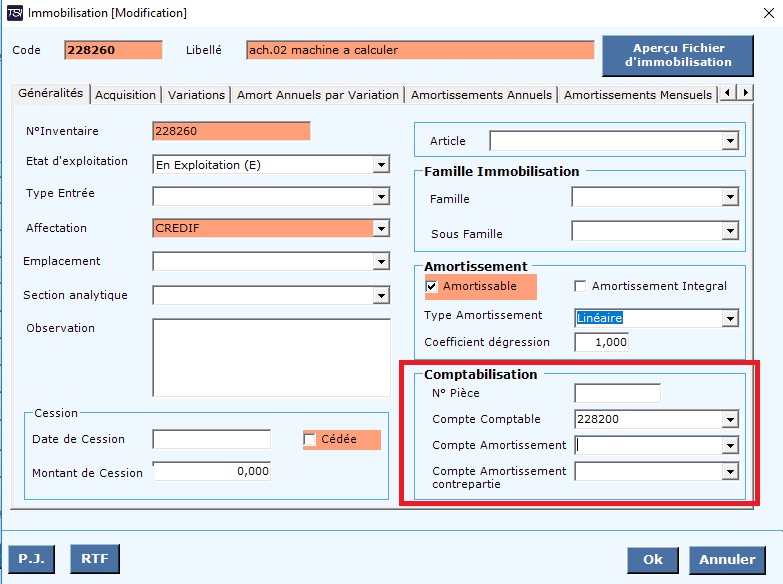This screenshot has height=584, width=783.
Task: Open the Amortissements Annuels tab
Action: tap(481, 95)
